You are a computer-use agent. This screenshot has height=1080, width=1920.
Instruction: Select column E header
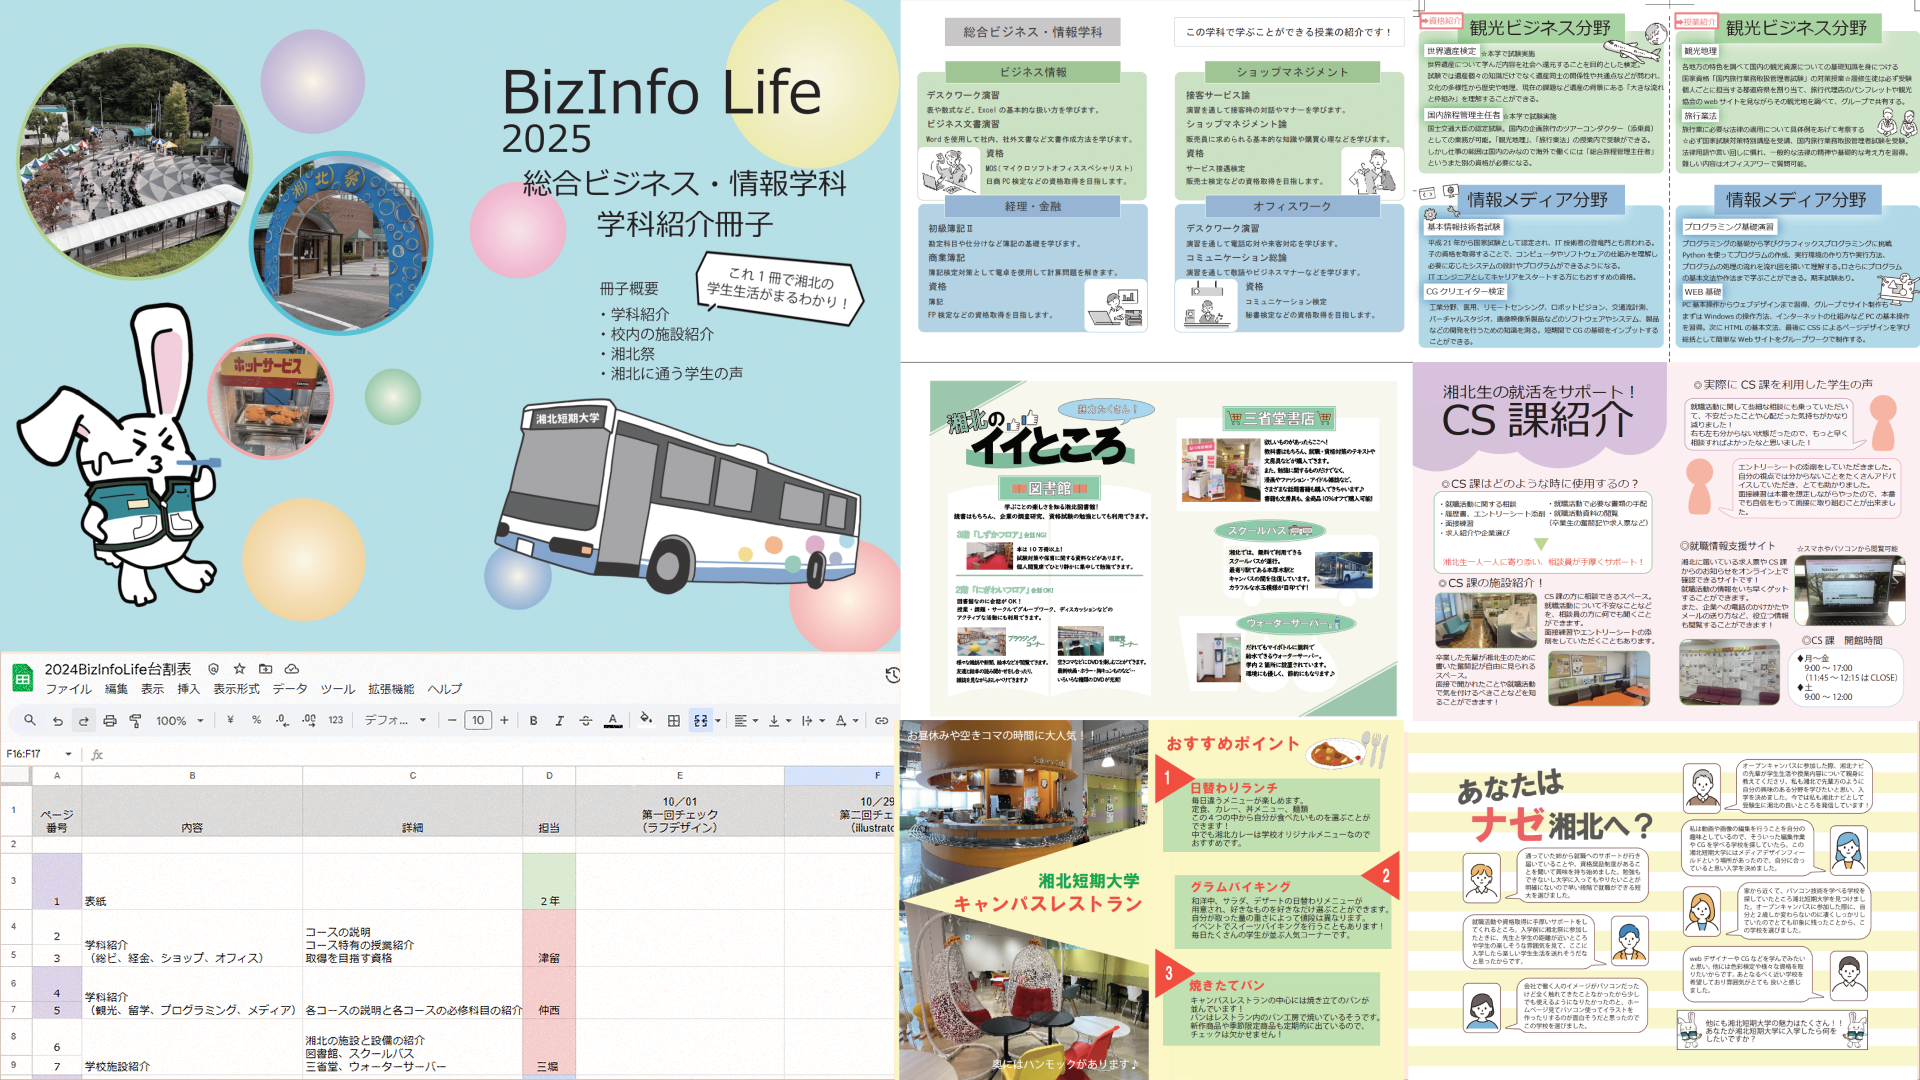tap(680, 775)
